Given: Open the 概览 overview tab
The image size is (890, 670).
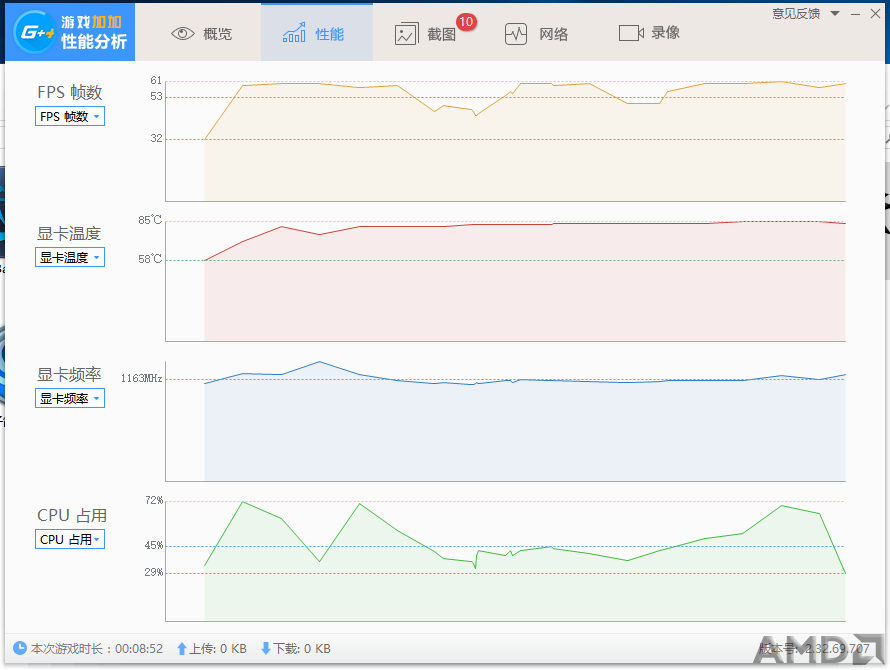Looking at the screenshot, I should [201, 34].
